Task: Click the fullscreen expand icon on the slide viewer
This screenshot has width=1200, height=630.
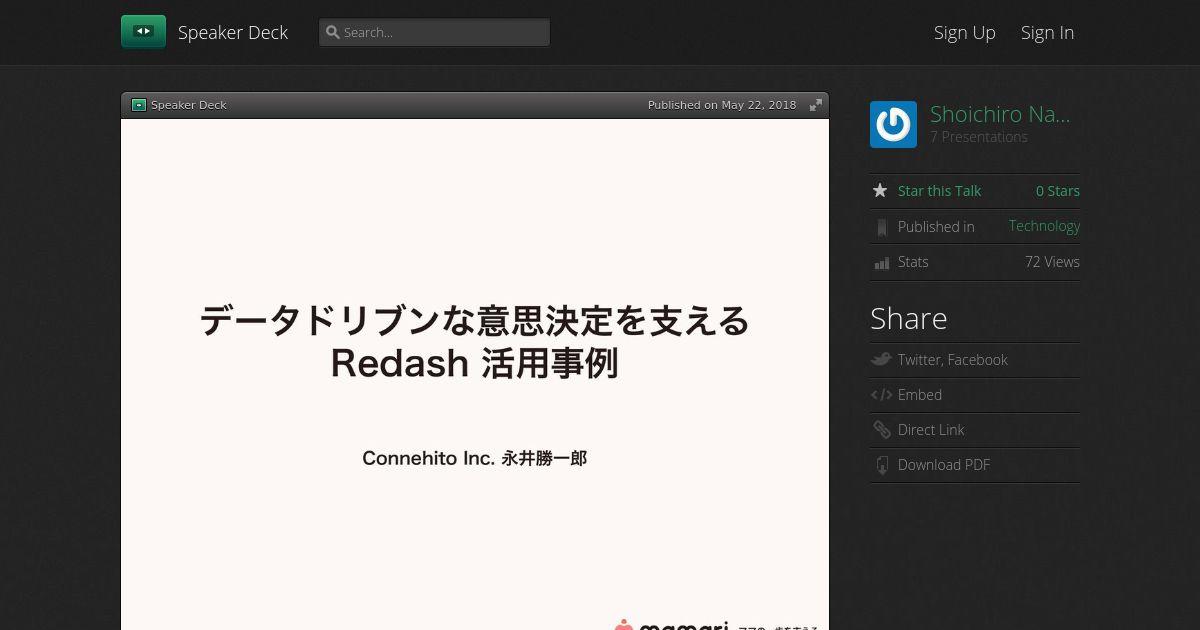Action: (x=816, y=105)
